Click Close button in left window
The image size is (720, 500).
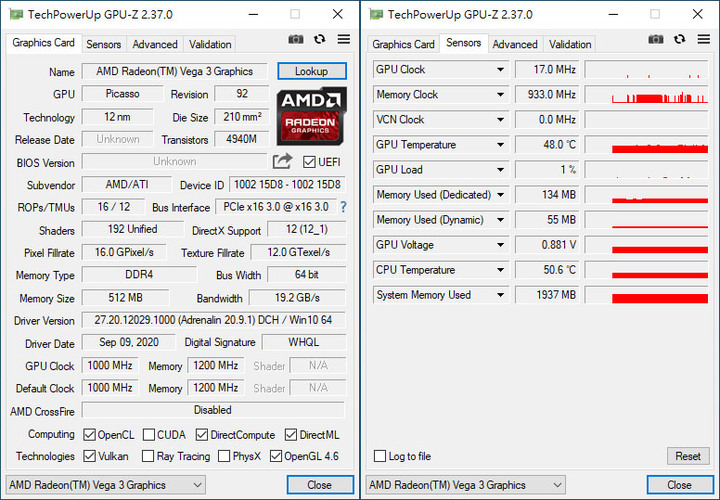320,485
